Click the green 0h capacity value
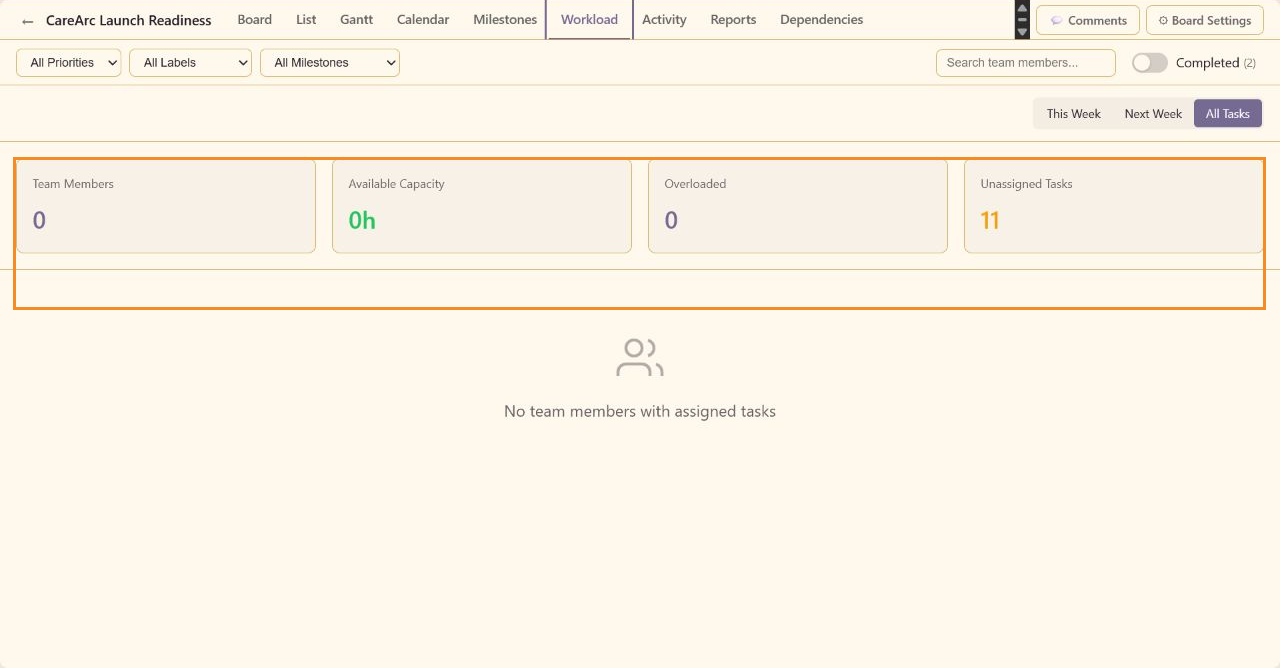The height and width of the screenshot is (668, 1280). [x=362, y=221]
